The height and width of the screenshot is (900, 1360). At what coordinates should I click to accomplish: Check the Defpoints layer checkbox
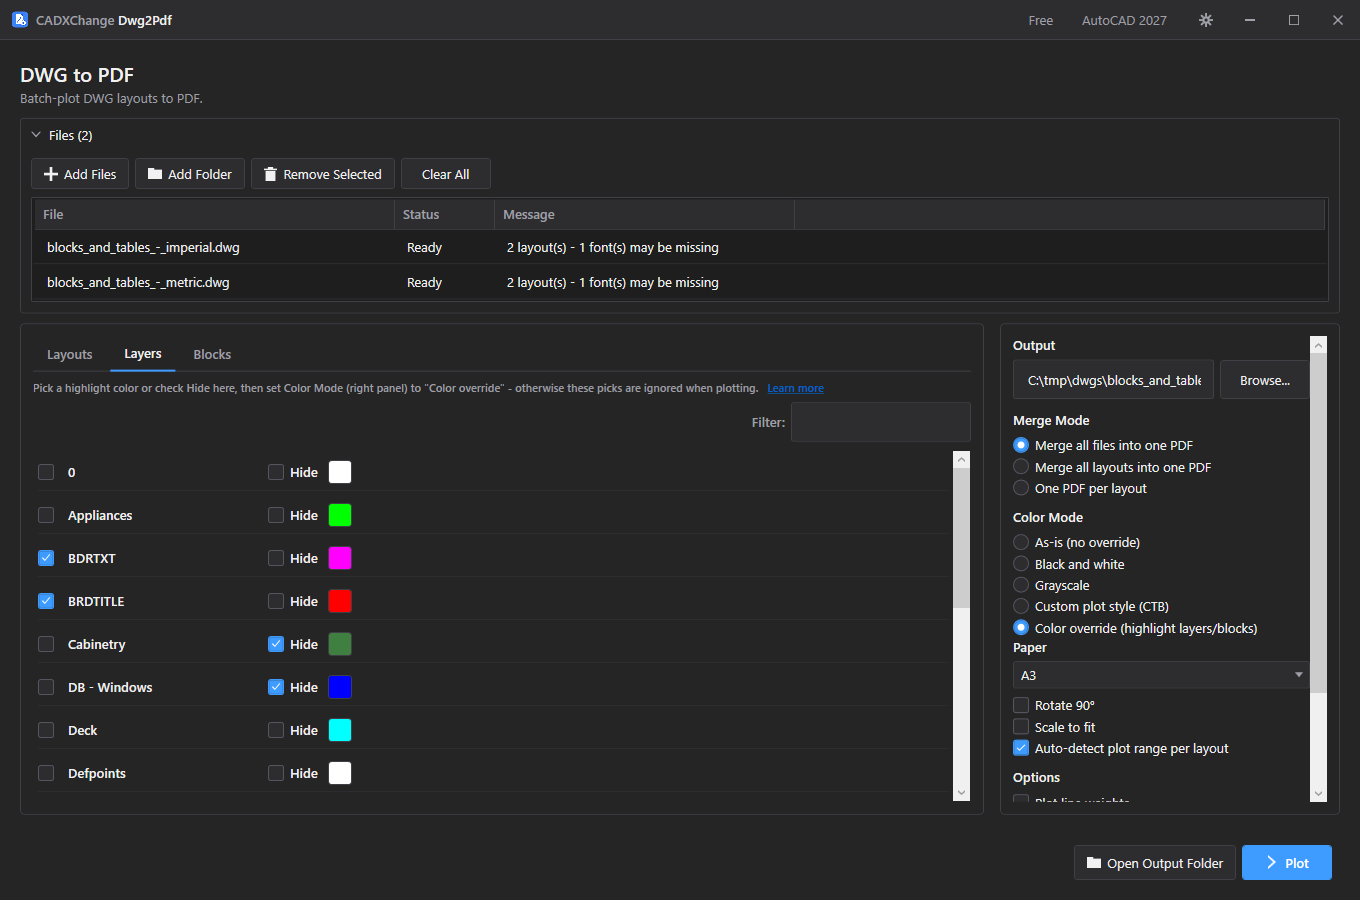[x=46, y=773]
